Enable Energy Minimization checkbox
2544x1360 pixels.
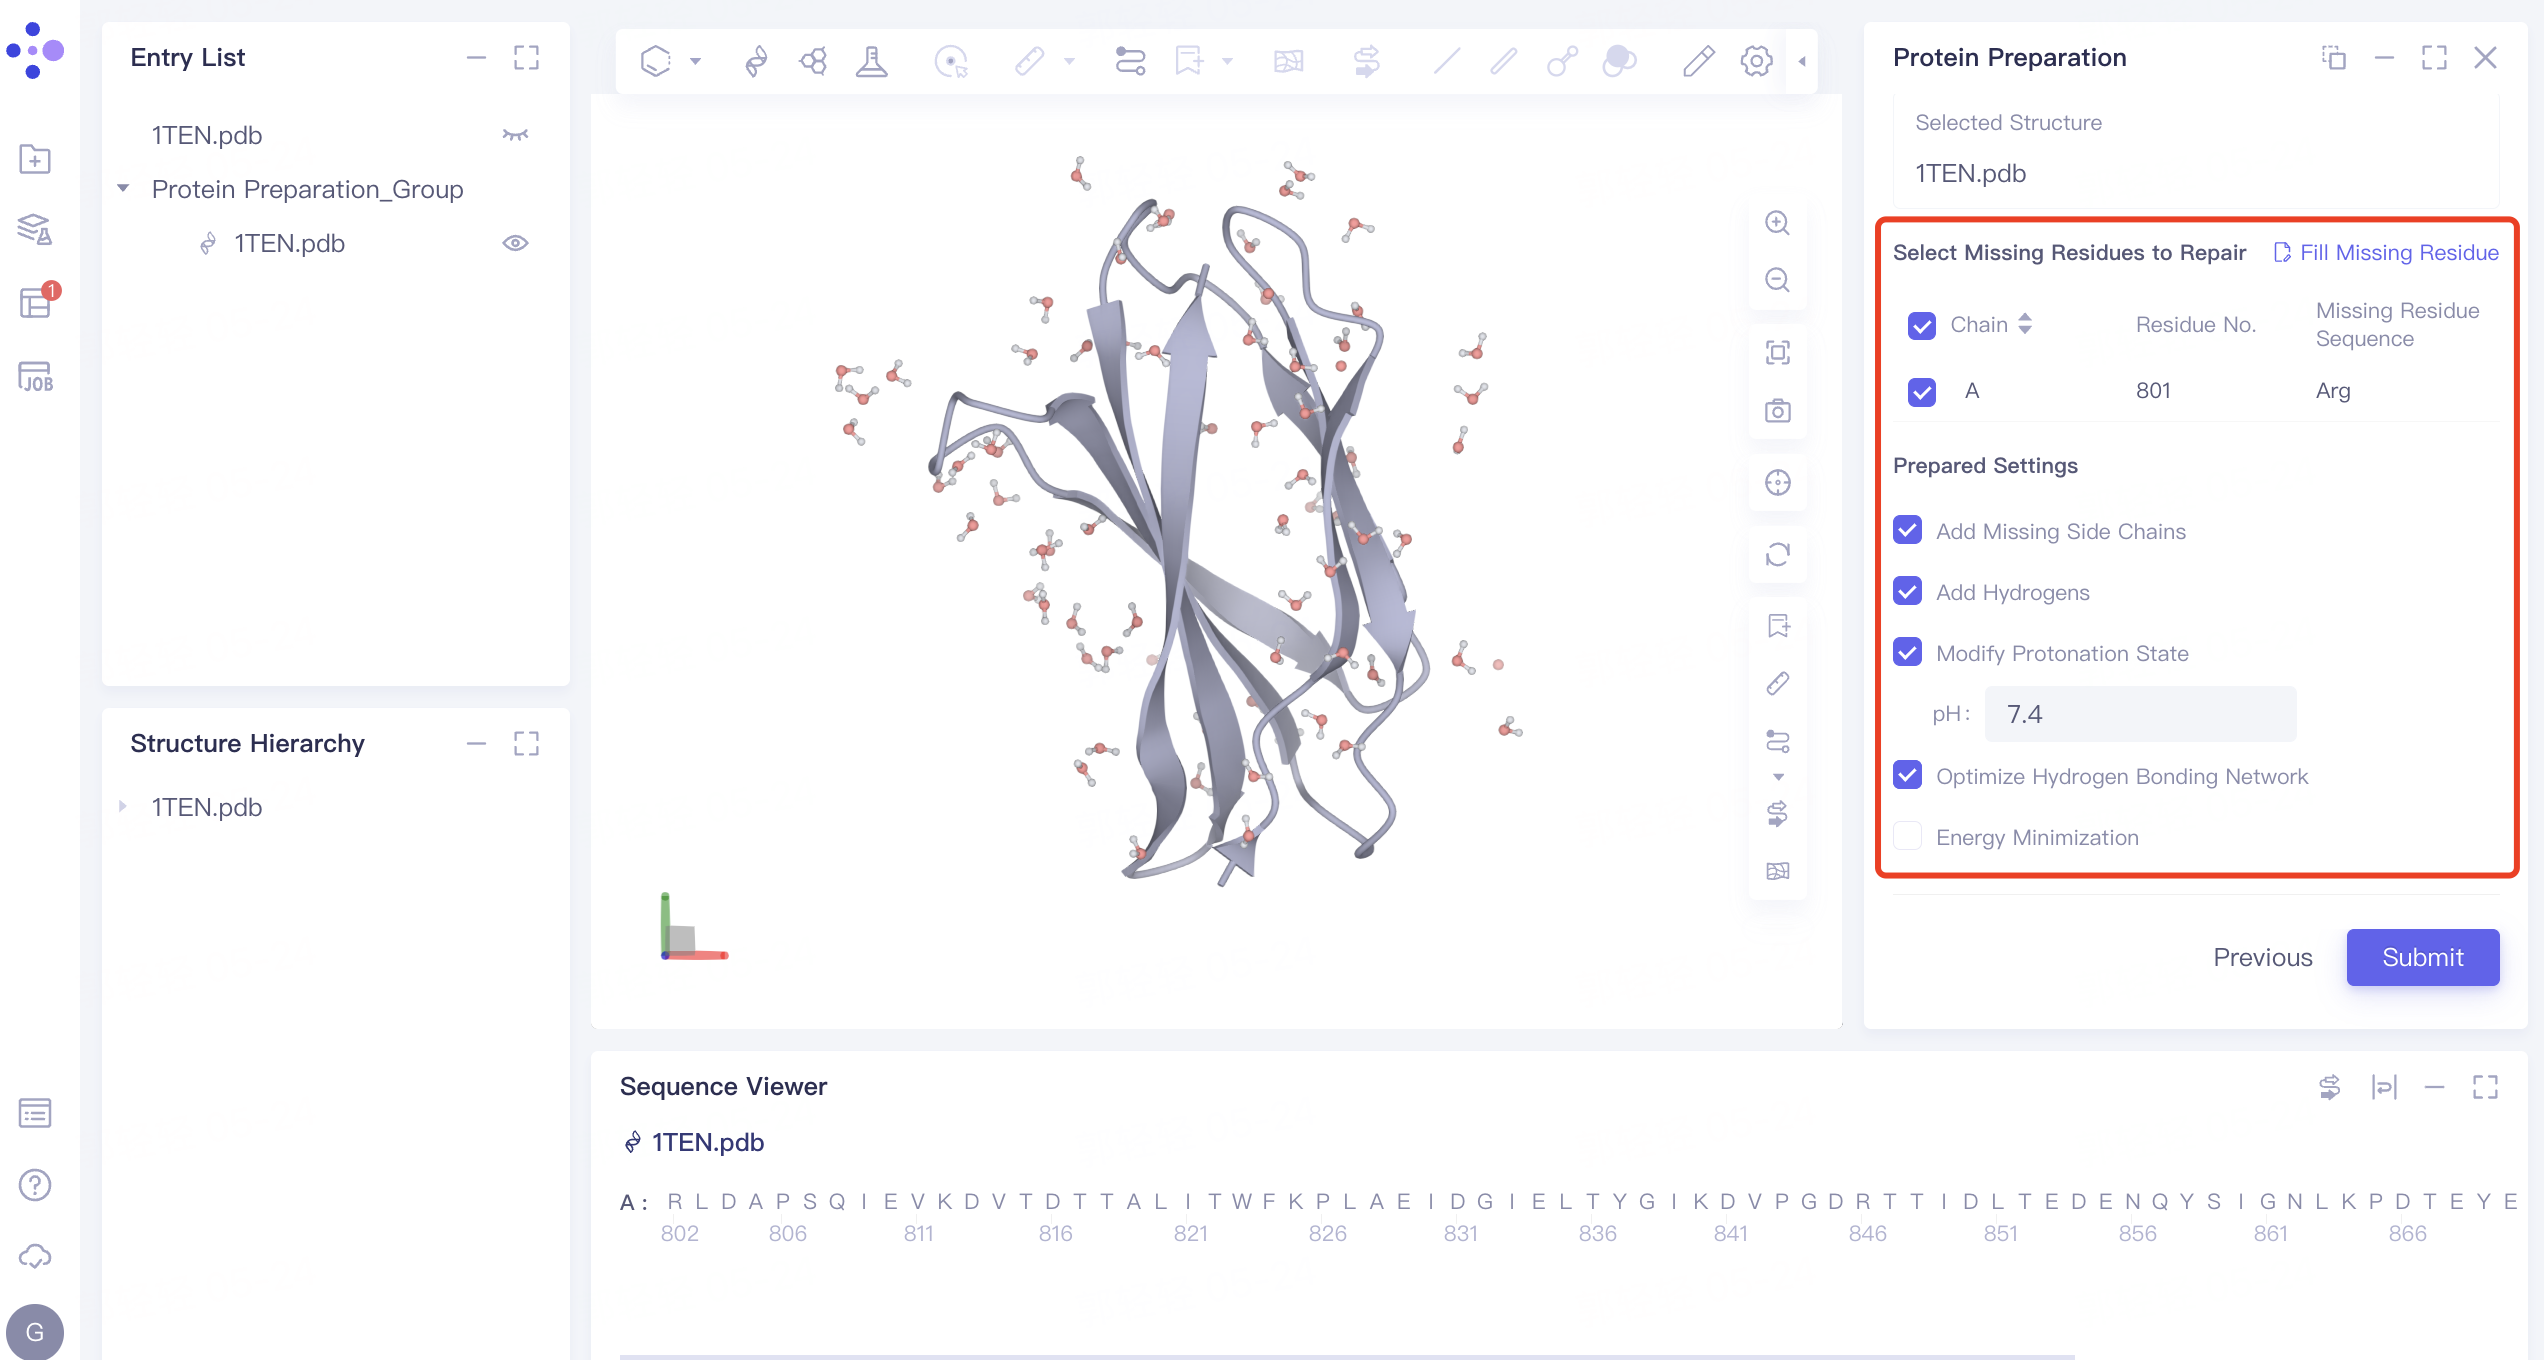point(1907,837)
